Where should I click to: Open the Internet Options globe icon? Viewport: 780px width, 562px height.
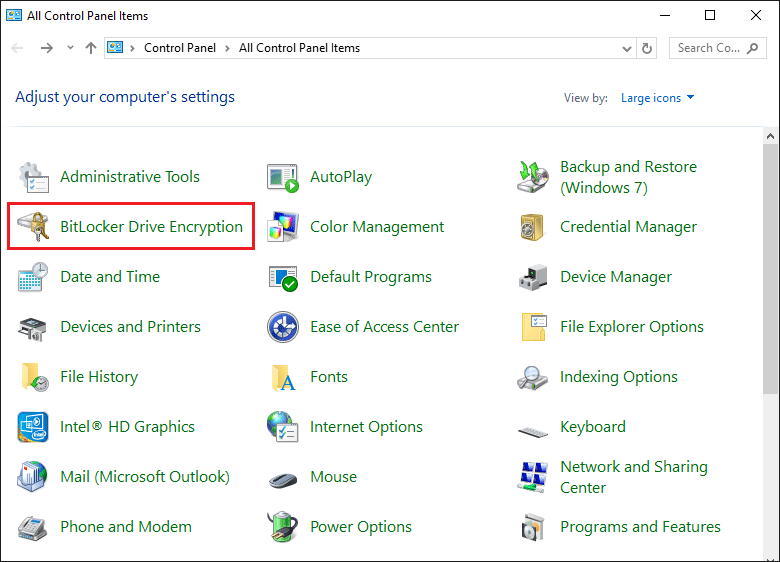pyautogui.click(x=283, y=427)
